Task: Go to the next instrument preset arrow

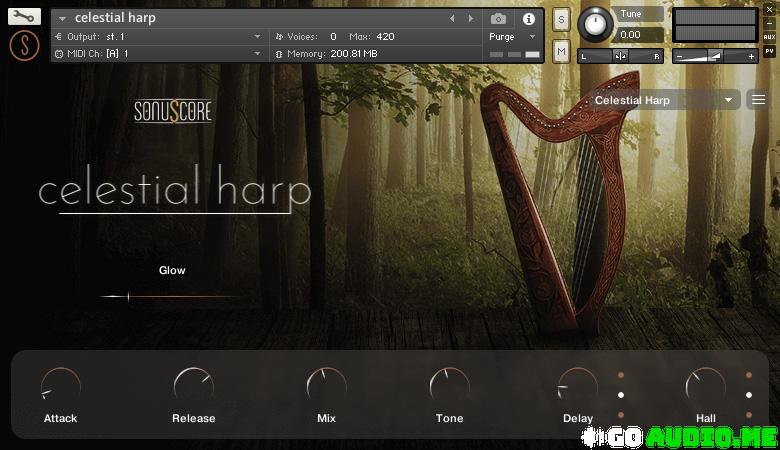Action: 471,18
